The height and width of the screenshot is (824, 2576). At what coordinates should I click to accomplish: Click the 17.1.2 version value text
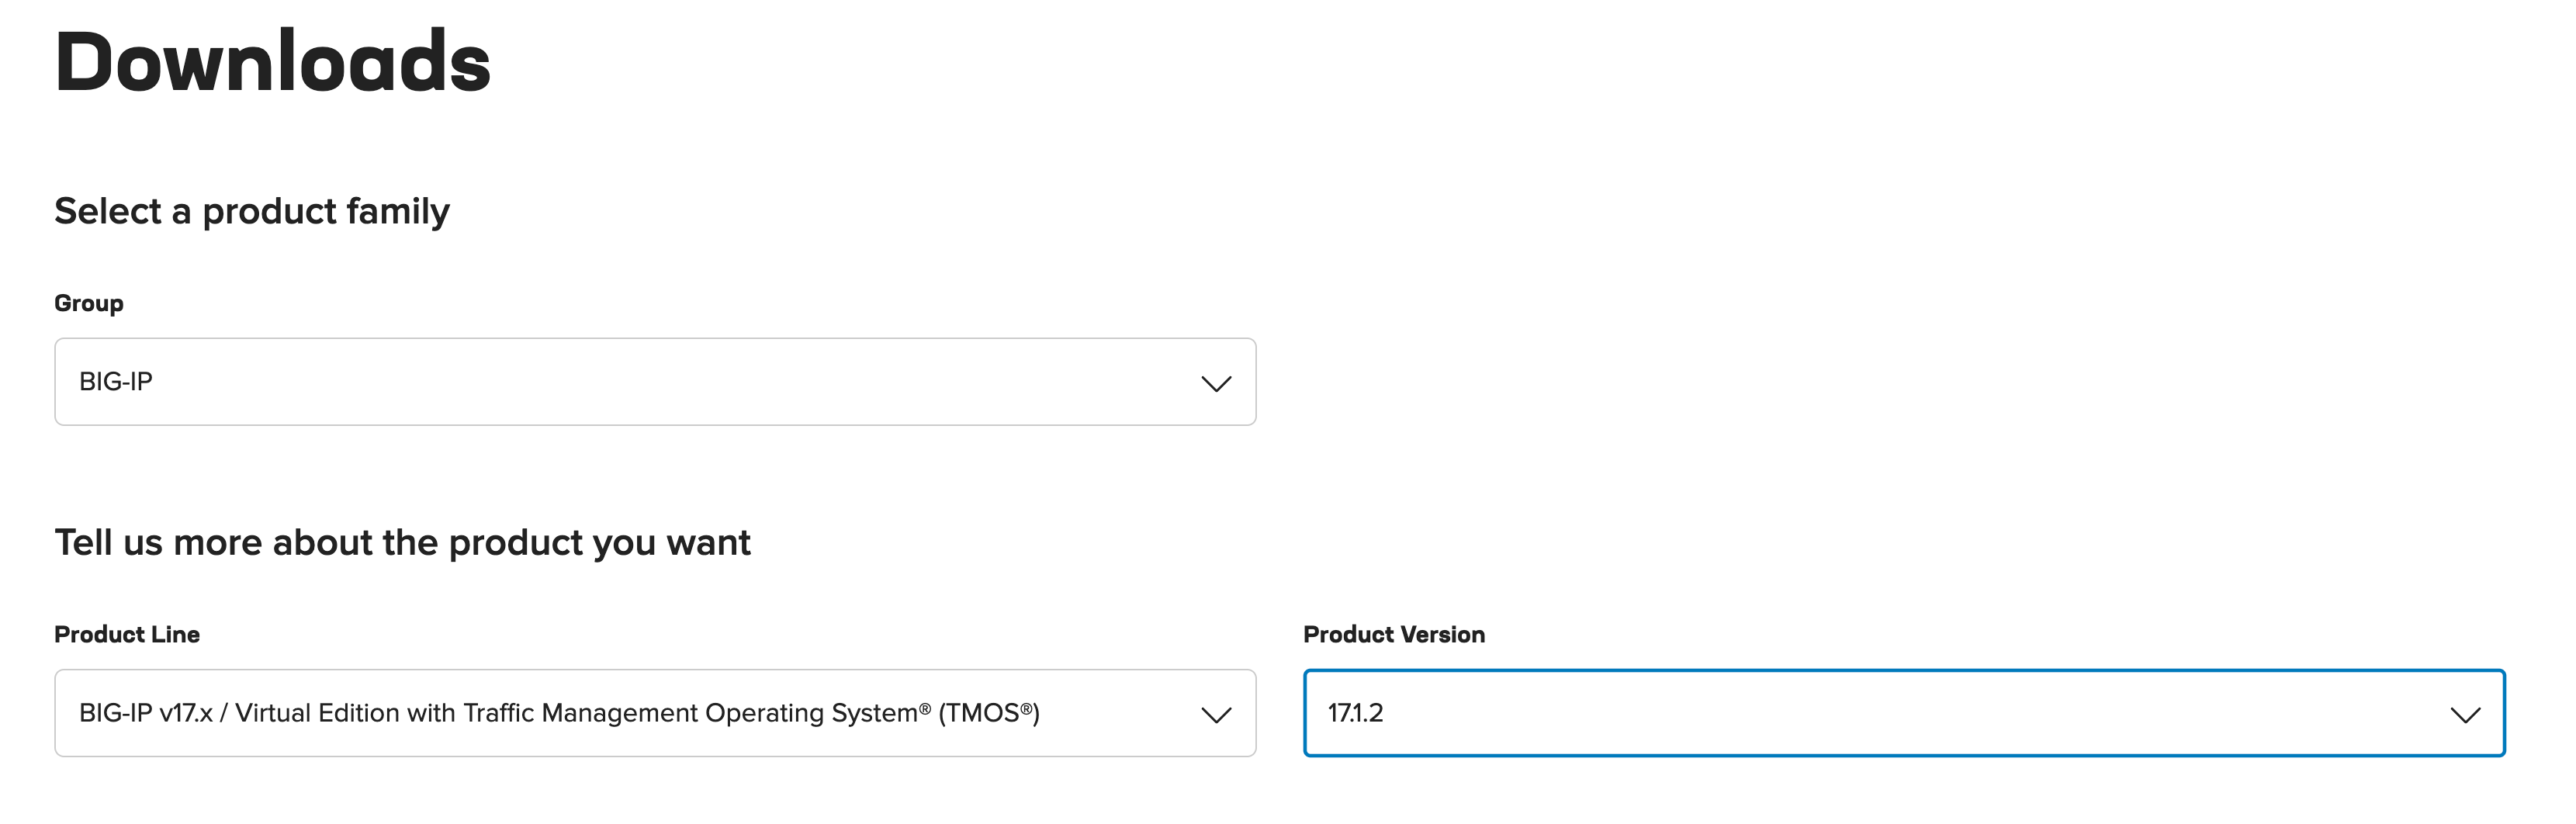click(1355, 713)
